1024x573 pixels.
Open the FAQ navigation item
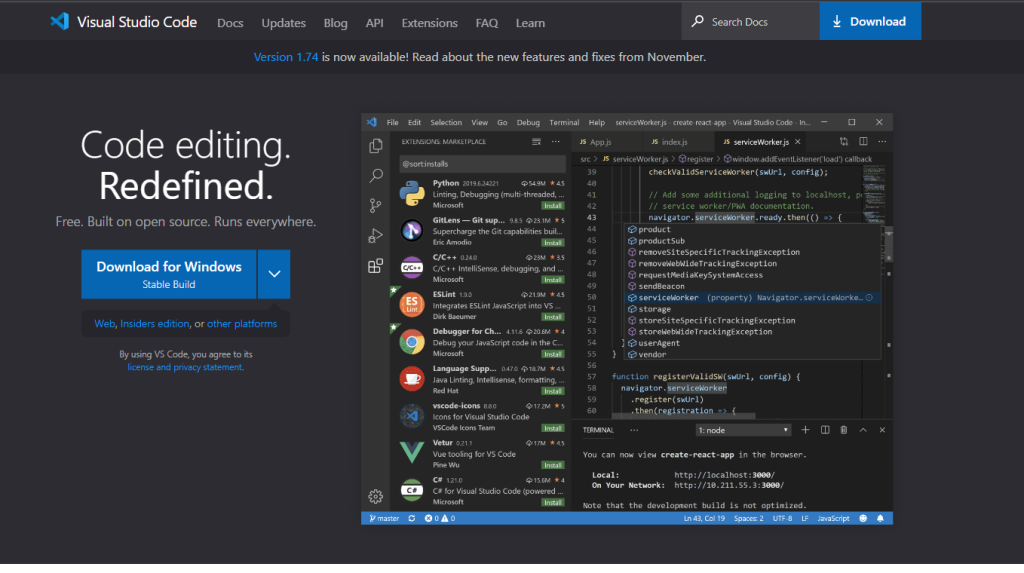pos(487,23)
